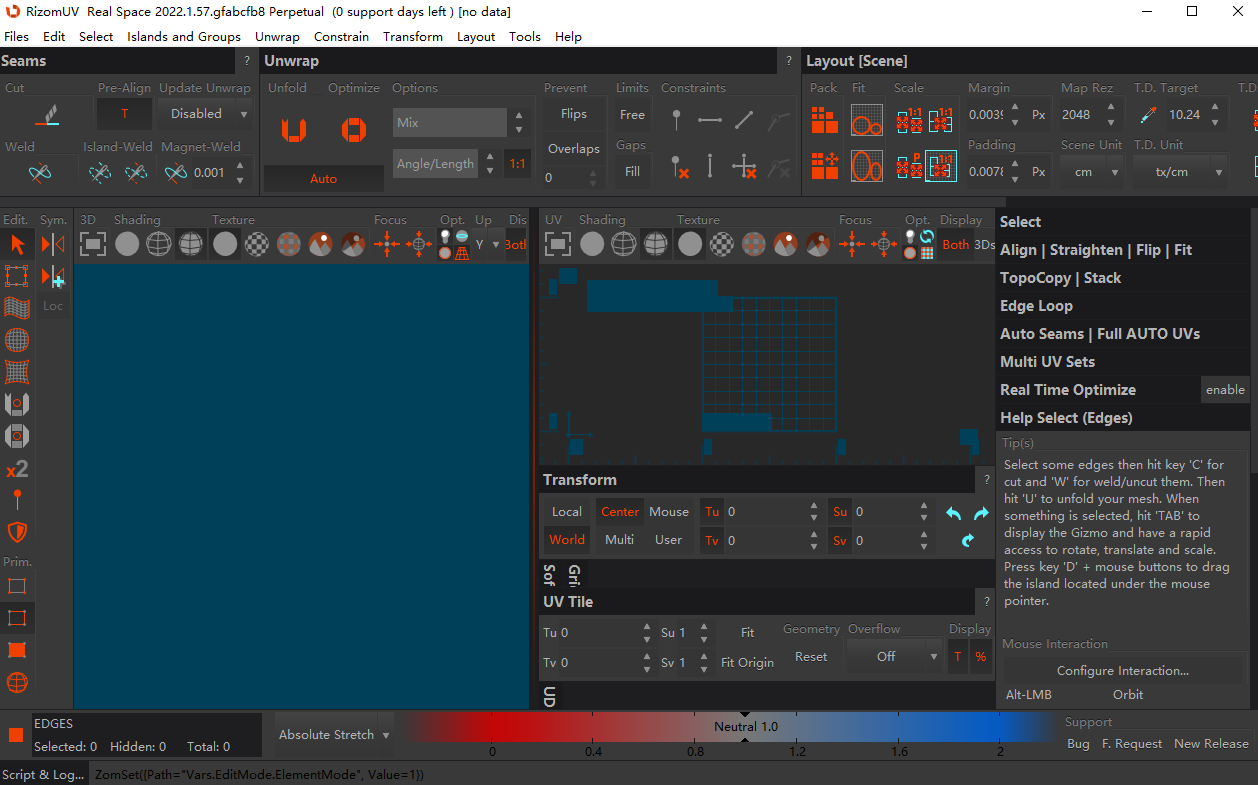Click the Optimize icon in Unwrap

point(353,130)
